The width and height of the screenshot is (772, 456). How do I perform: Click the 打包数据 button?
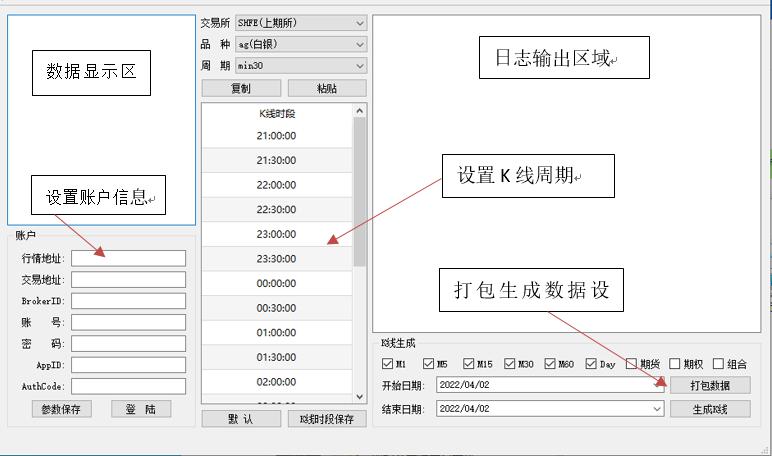709,385
